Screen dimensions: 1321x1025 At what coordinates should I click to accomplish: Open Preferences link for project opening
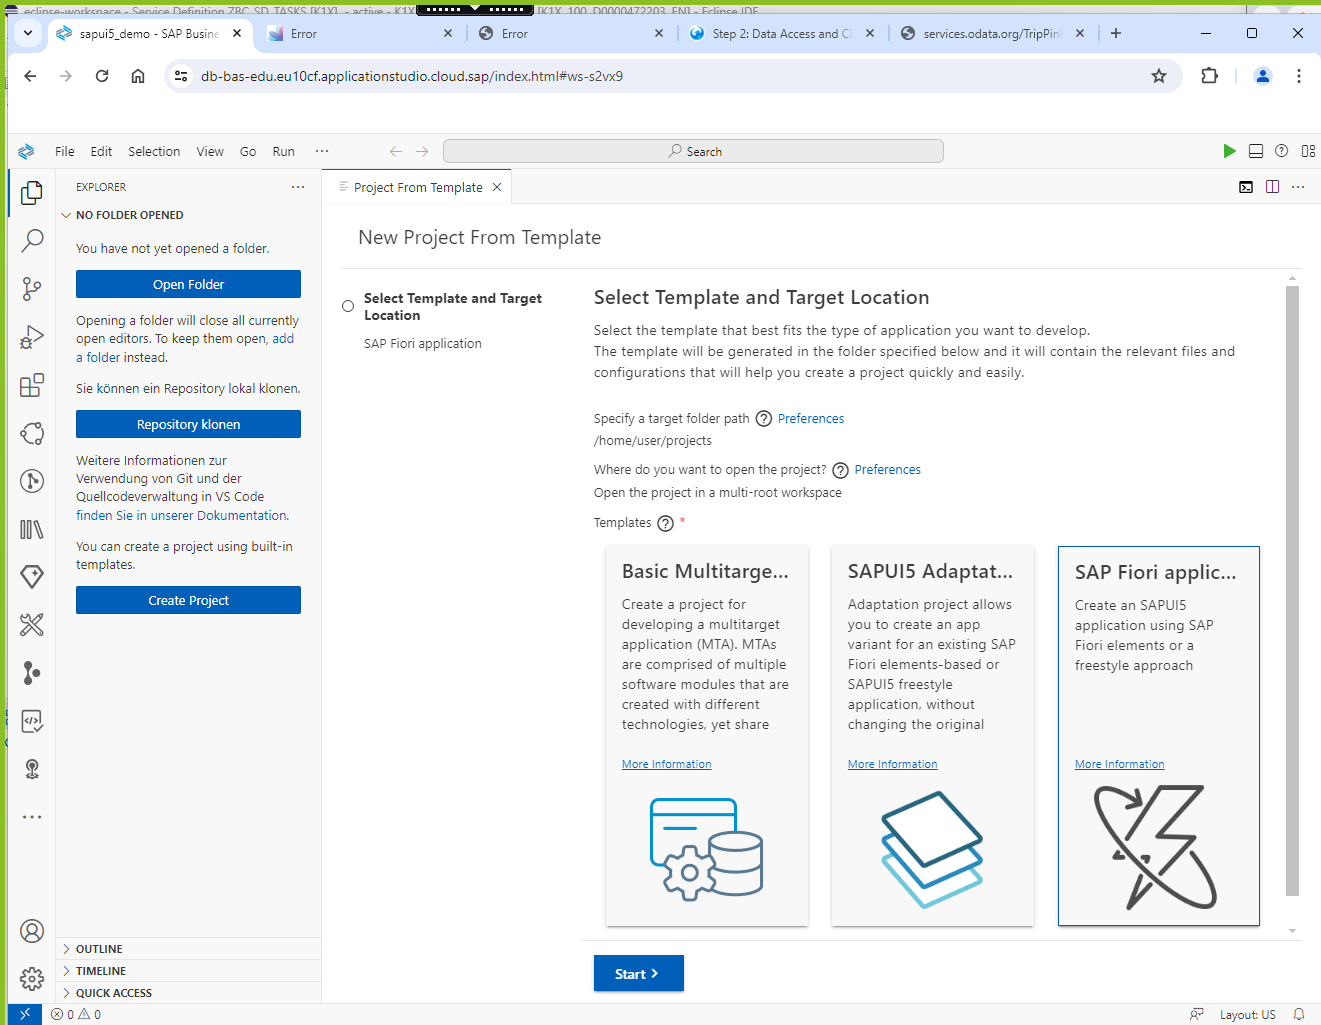[x=888, y=470]
